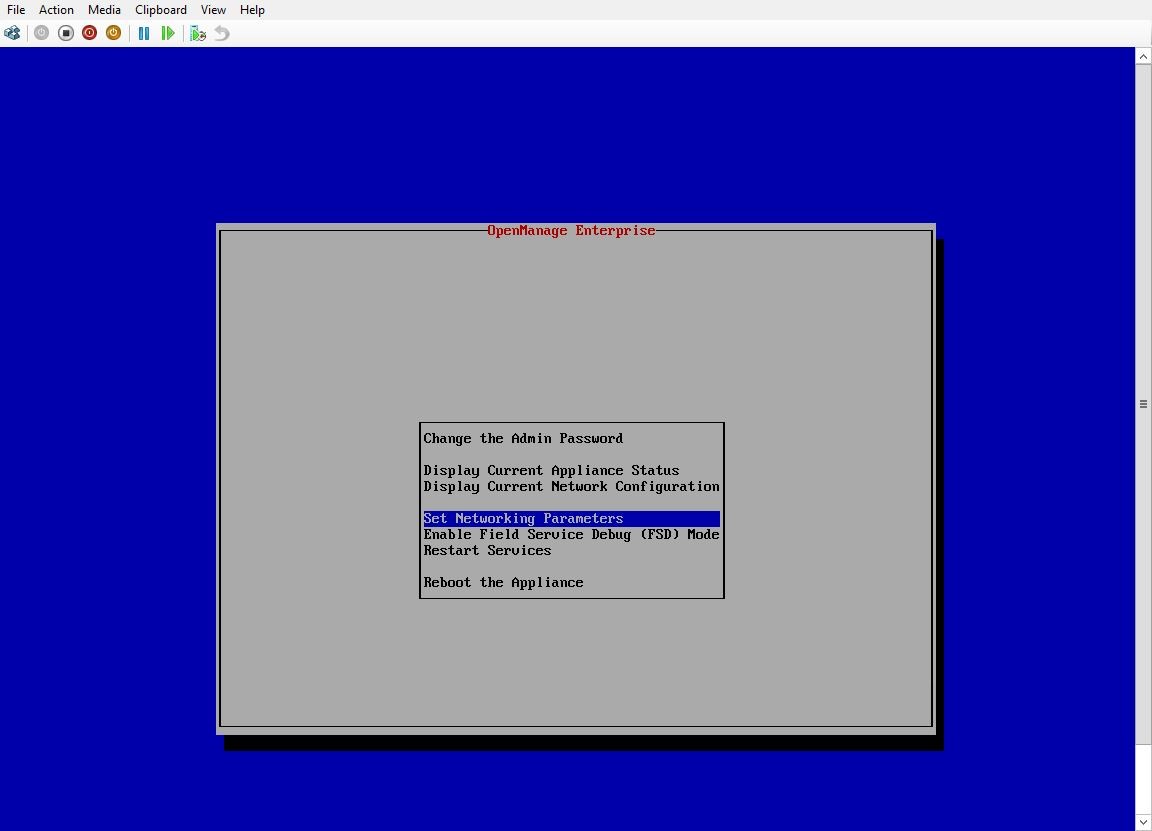Shut down the VM using the red power icon
Image resolution: width=1152 pixels, height=831 pixels.
pyautogui.click(x=90, y=33)
